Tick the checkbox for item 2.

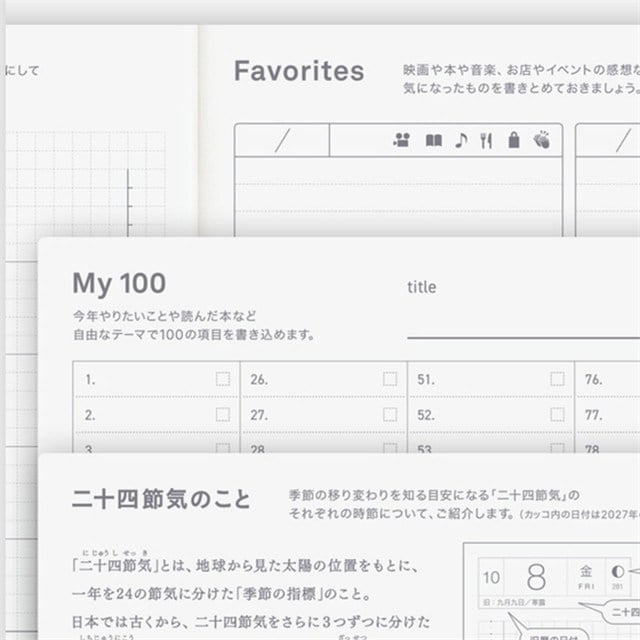coord(223,415)
